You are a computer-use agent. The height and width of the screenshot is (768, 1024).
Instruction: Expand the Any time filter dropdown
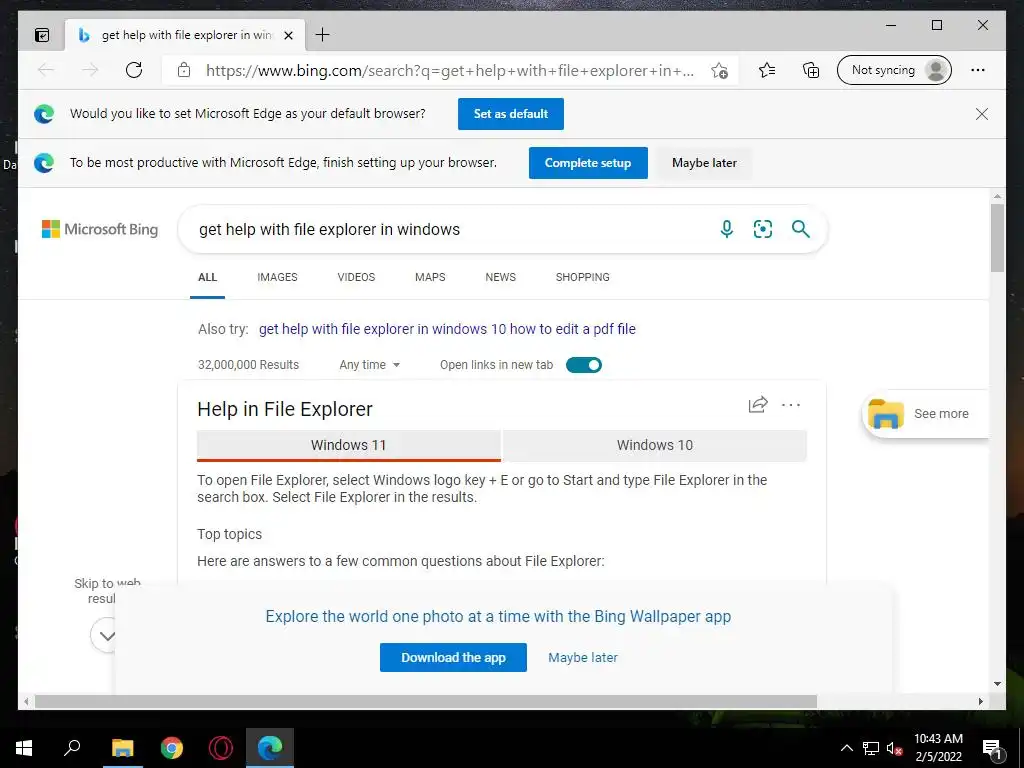click(369, 365)
